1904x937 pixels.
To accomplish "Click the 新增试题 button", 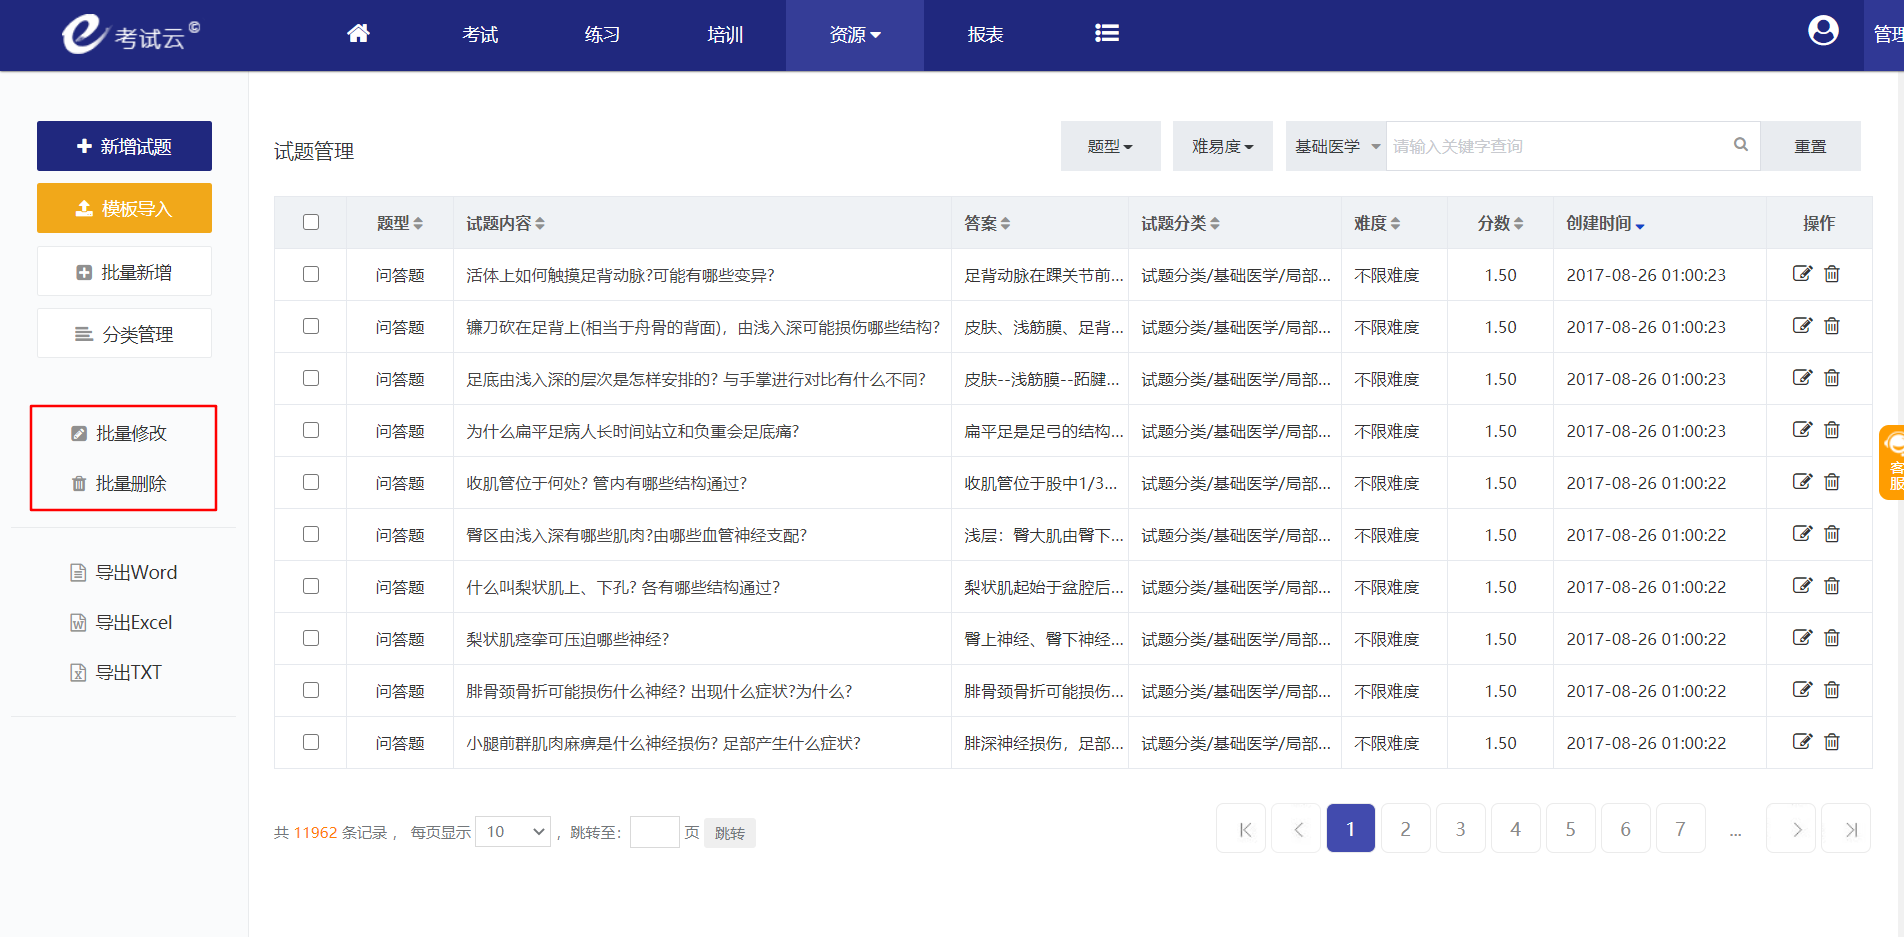I will (x=124, y=146).
